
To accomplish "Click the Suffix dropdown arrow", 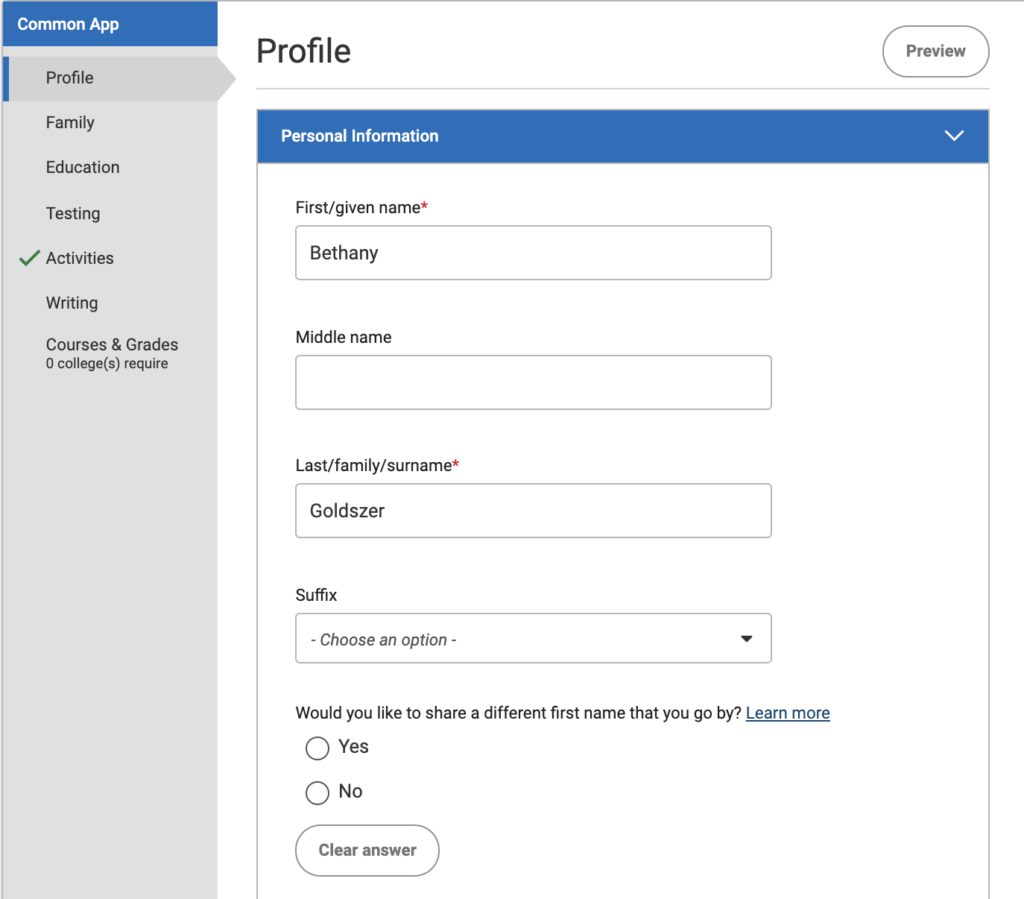I will [746, 638].
